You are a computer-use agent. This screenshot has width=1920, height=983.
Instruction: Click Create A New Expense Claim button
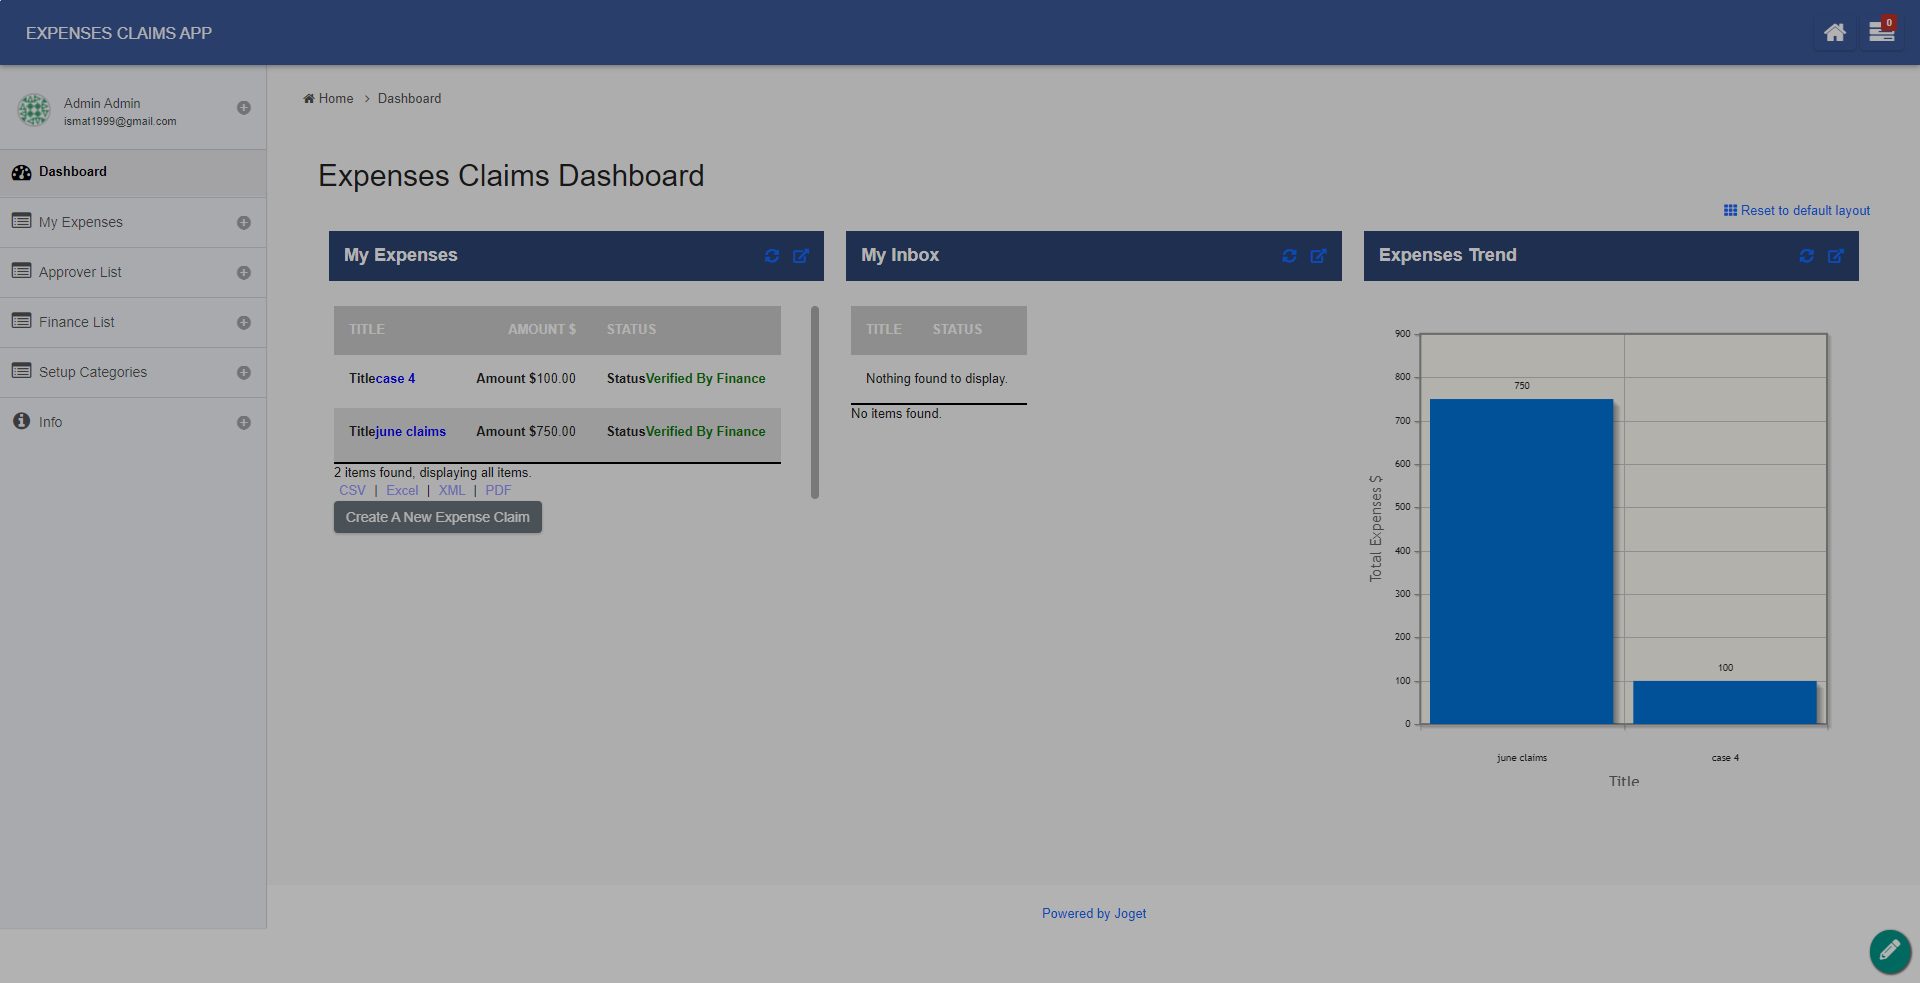[x=437, y=517]
